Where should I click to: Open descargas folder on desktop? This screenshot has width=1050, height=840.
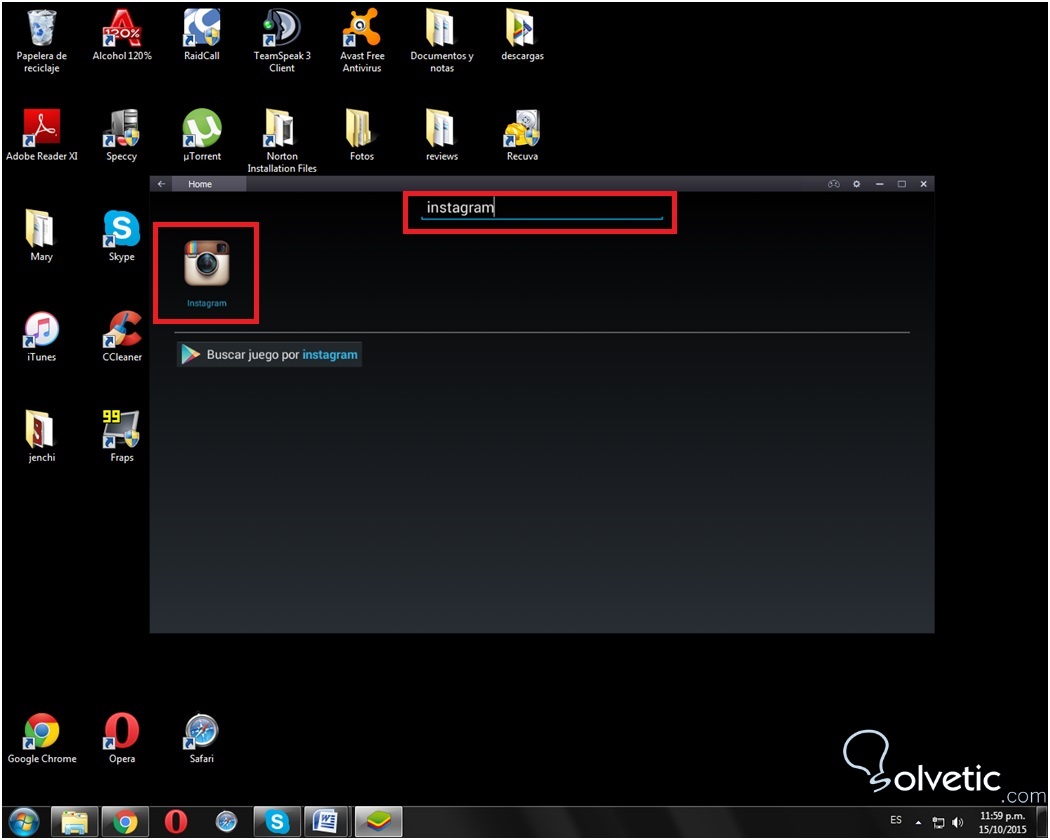tap(522, 35)
